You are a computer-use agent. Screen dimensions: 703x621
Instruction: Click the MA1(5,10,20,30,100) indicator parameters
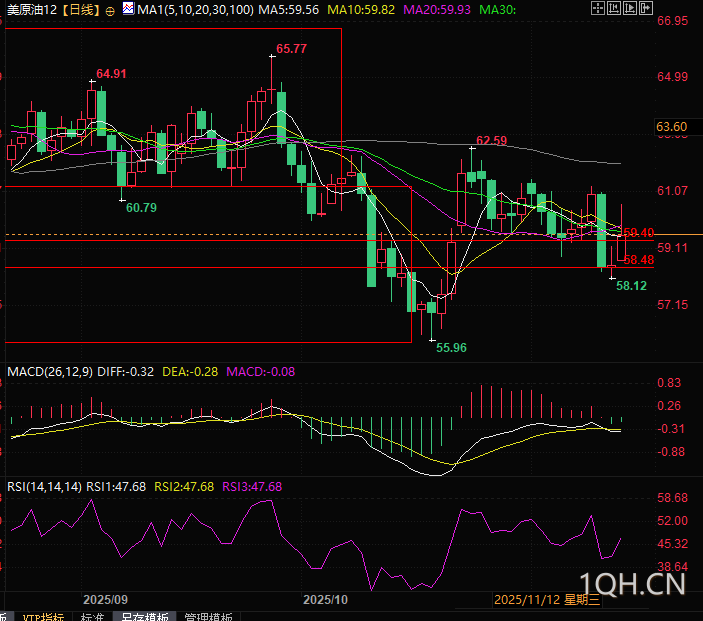click(195, 9)
